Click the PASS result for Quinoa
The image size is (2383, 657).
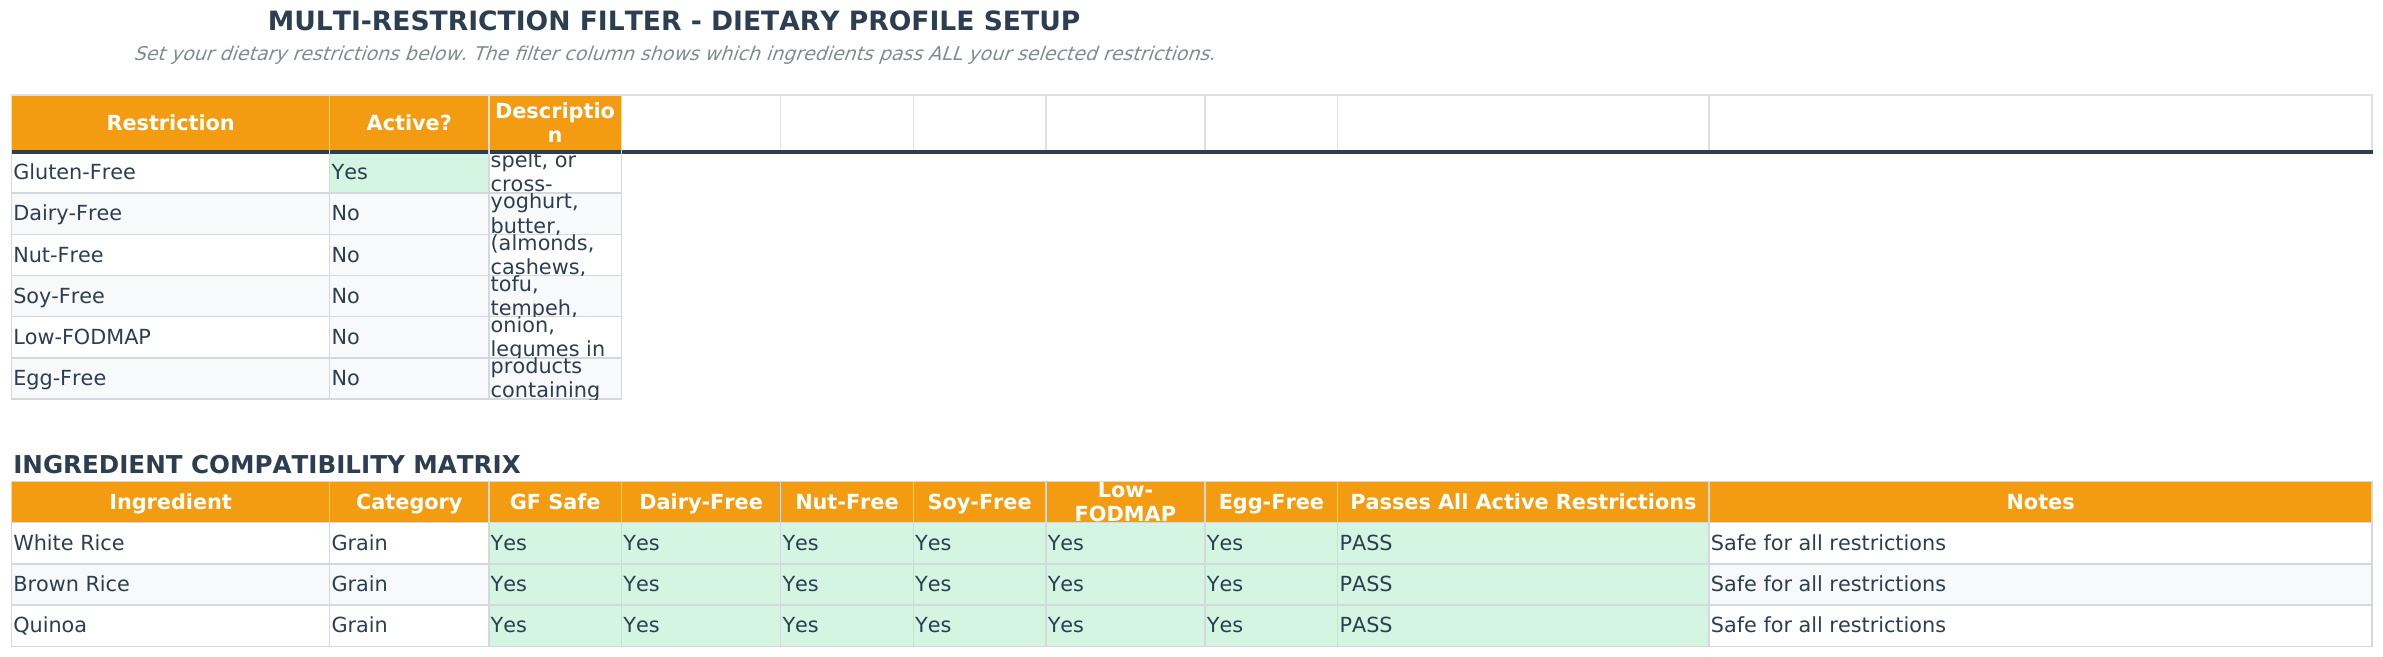(1523, 625)
